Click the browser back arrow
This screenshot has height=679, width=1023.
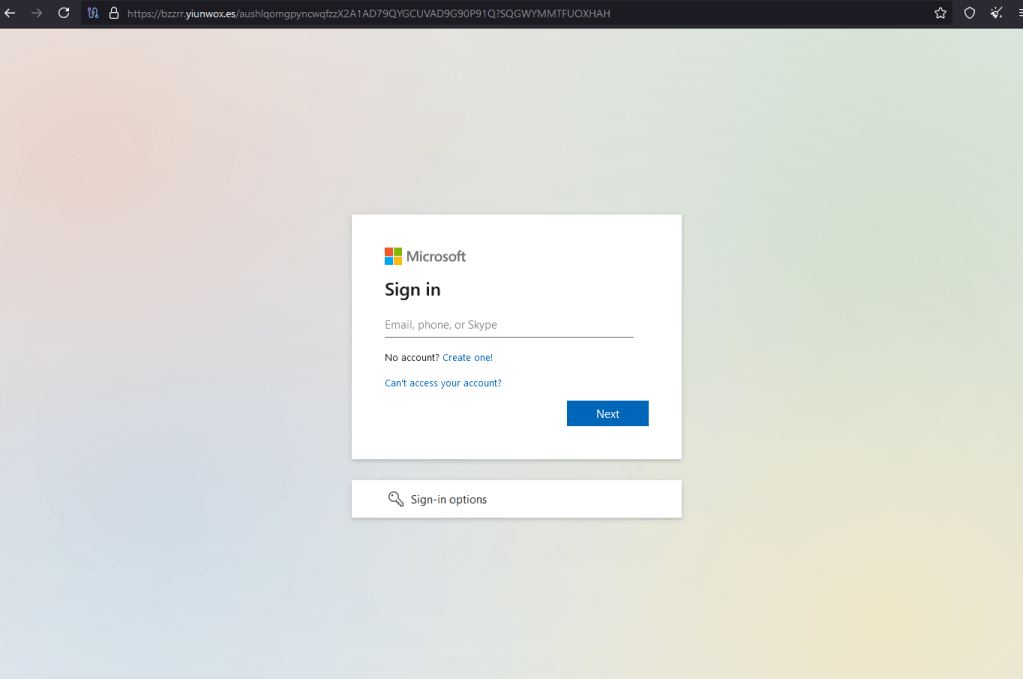click(10, 13)
